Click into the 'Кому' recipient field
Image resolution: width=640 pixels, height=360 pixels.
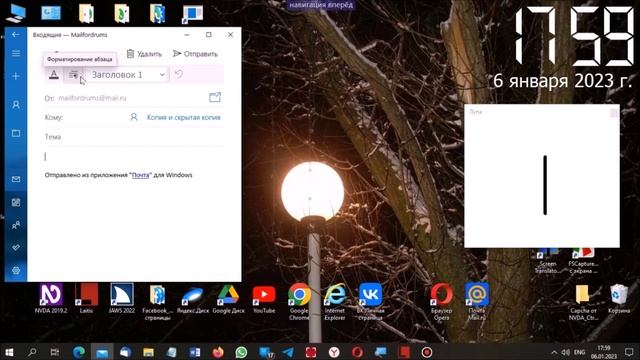96,118
